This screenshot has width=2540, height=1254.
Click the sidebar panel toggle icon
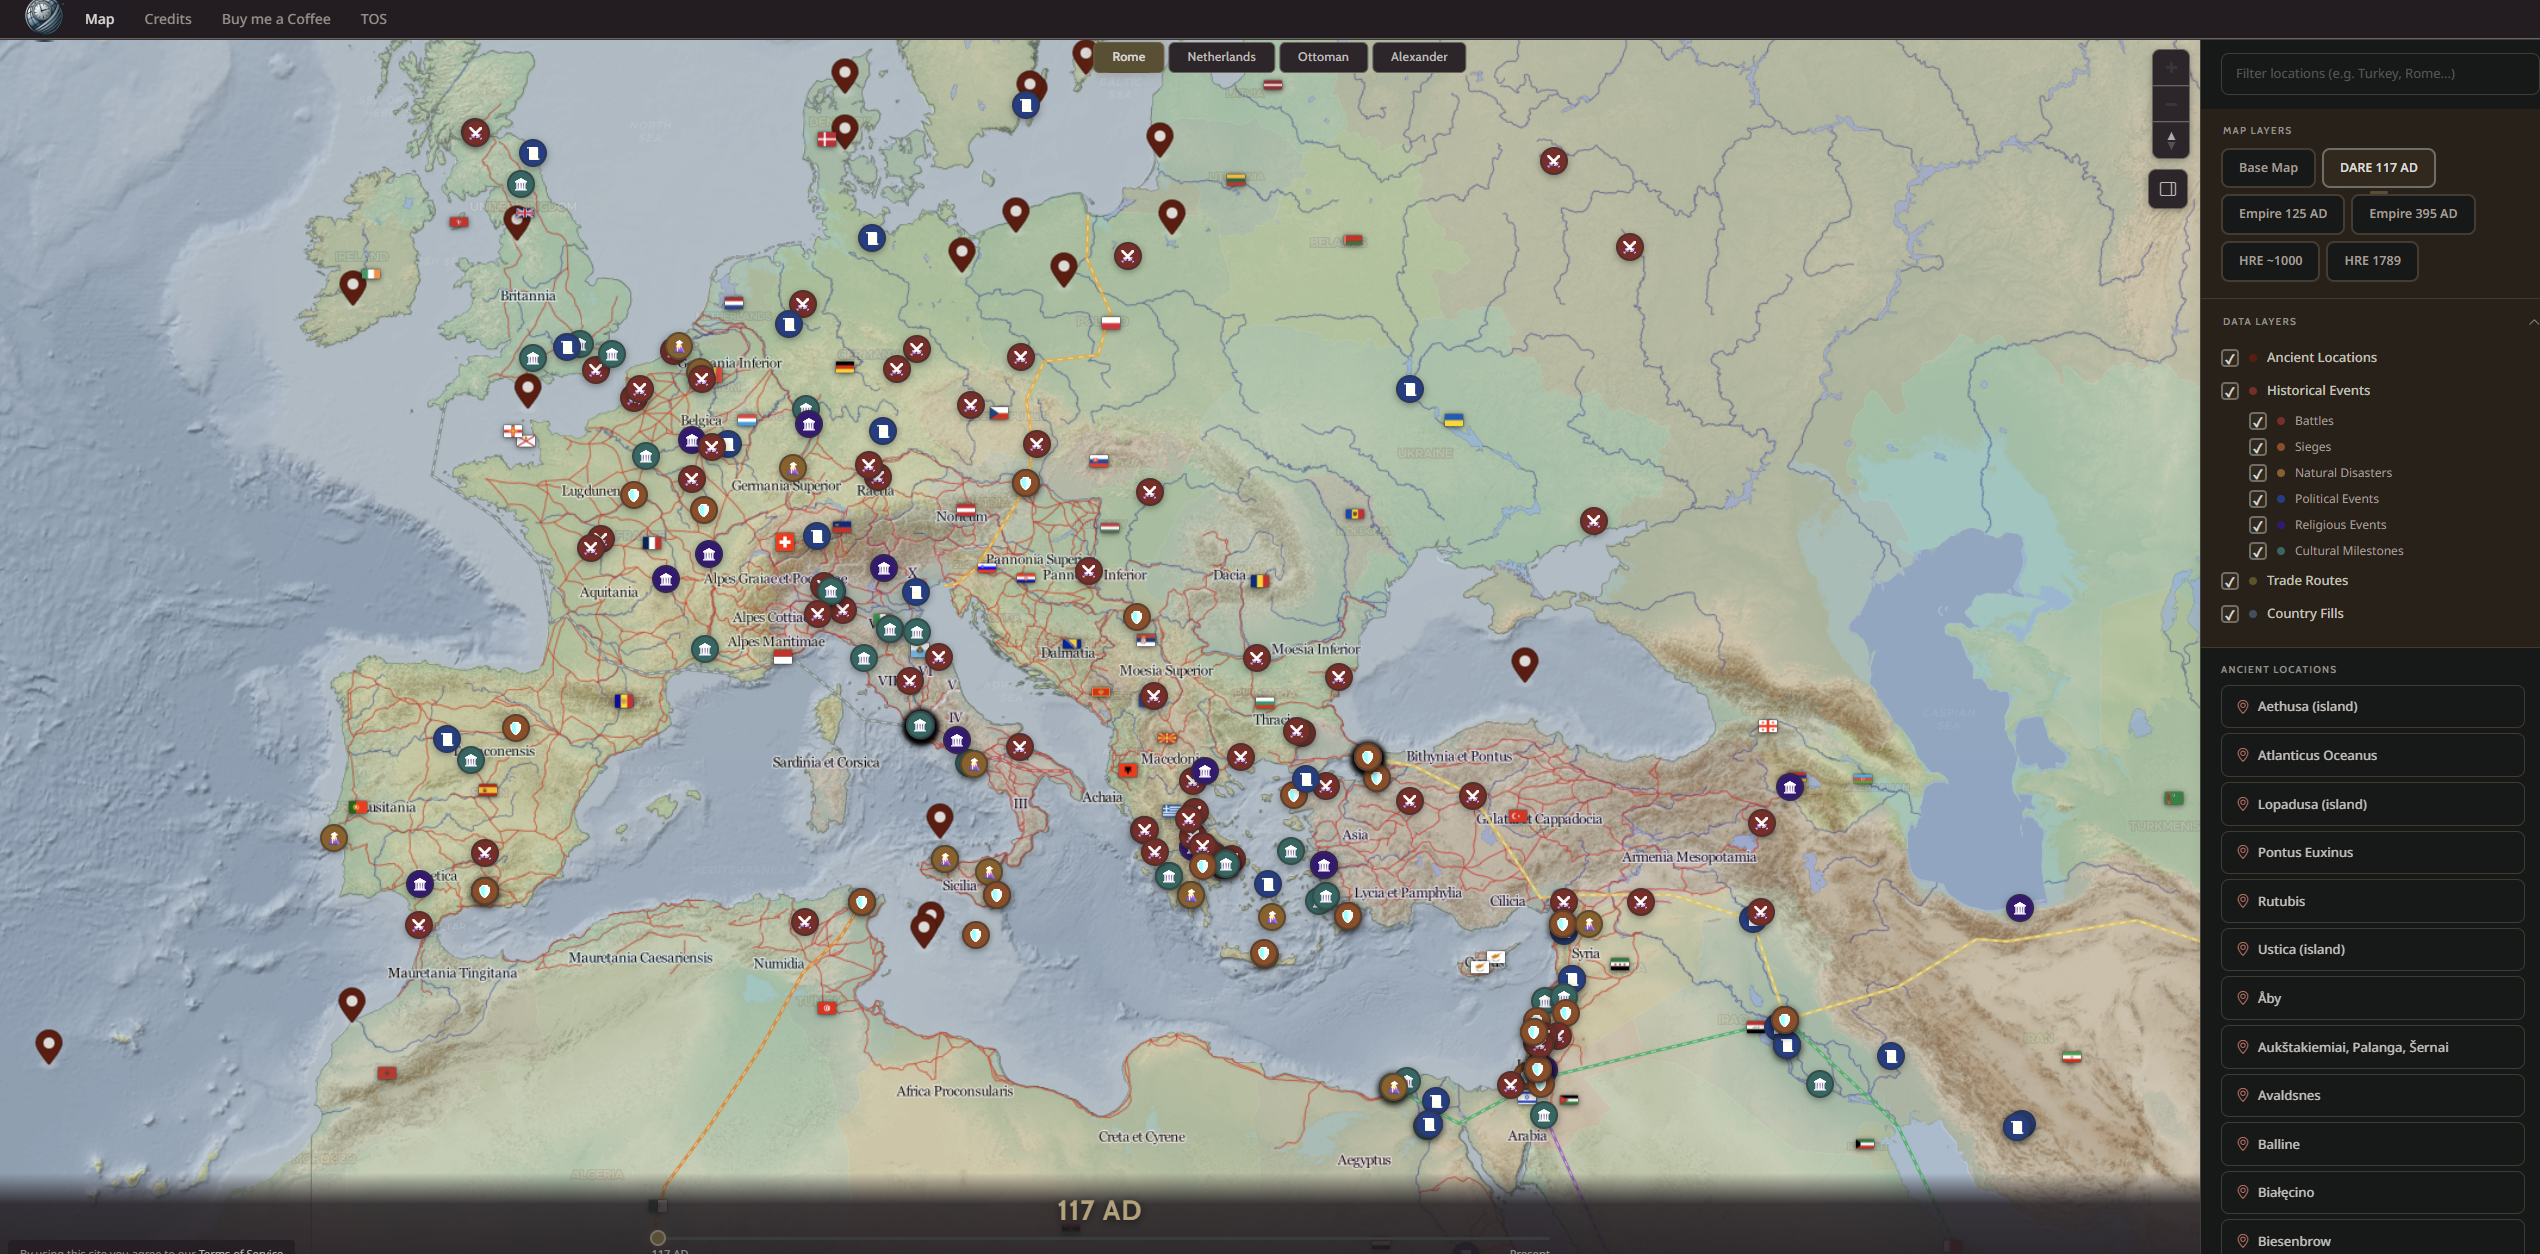pos(2168,189)
